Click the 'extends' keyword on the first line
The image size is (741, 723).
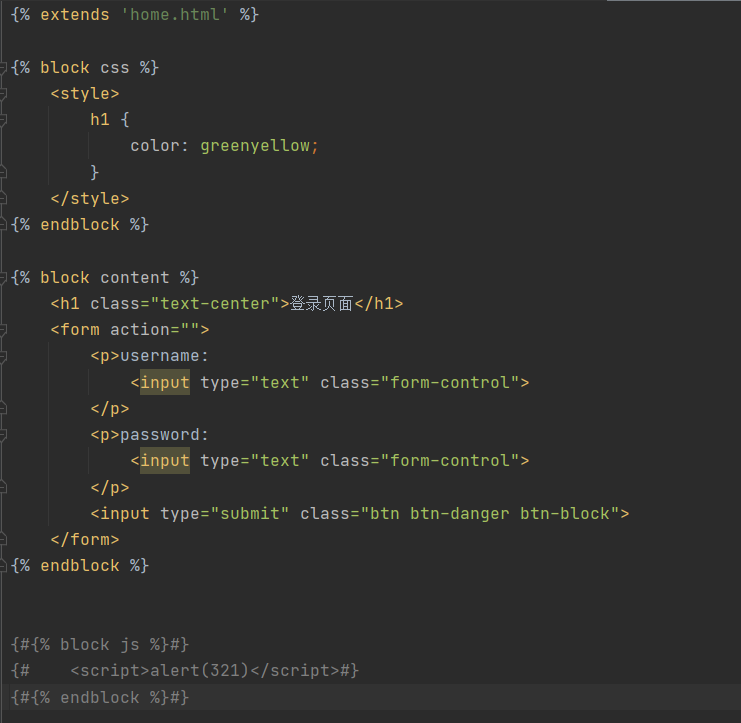pyautogui.click(x=75, y=15)
